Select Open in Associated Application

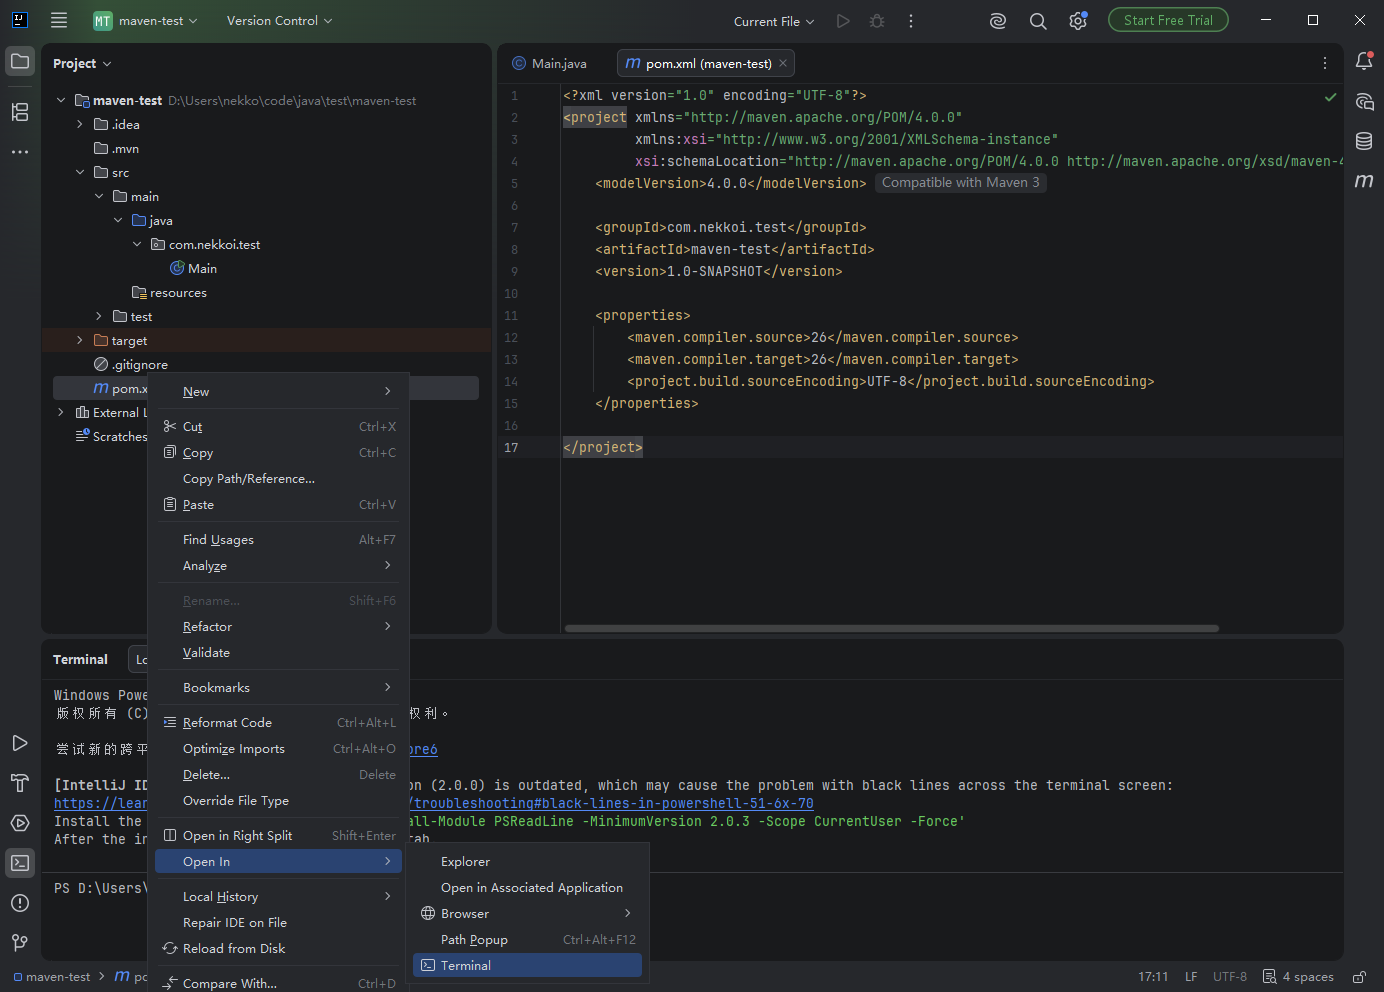[x=527, y=887]
